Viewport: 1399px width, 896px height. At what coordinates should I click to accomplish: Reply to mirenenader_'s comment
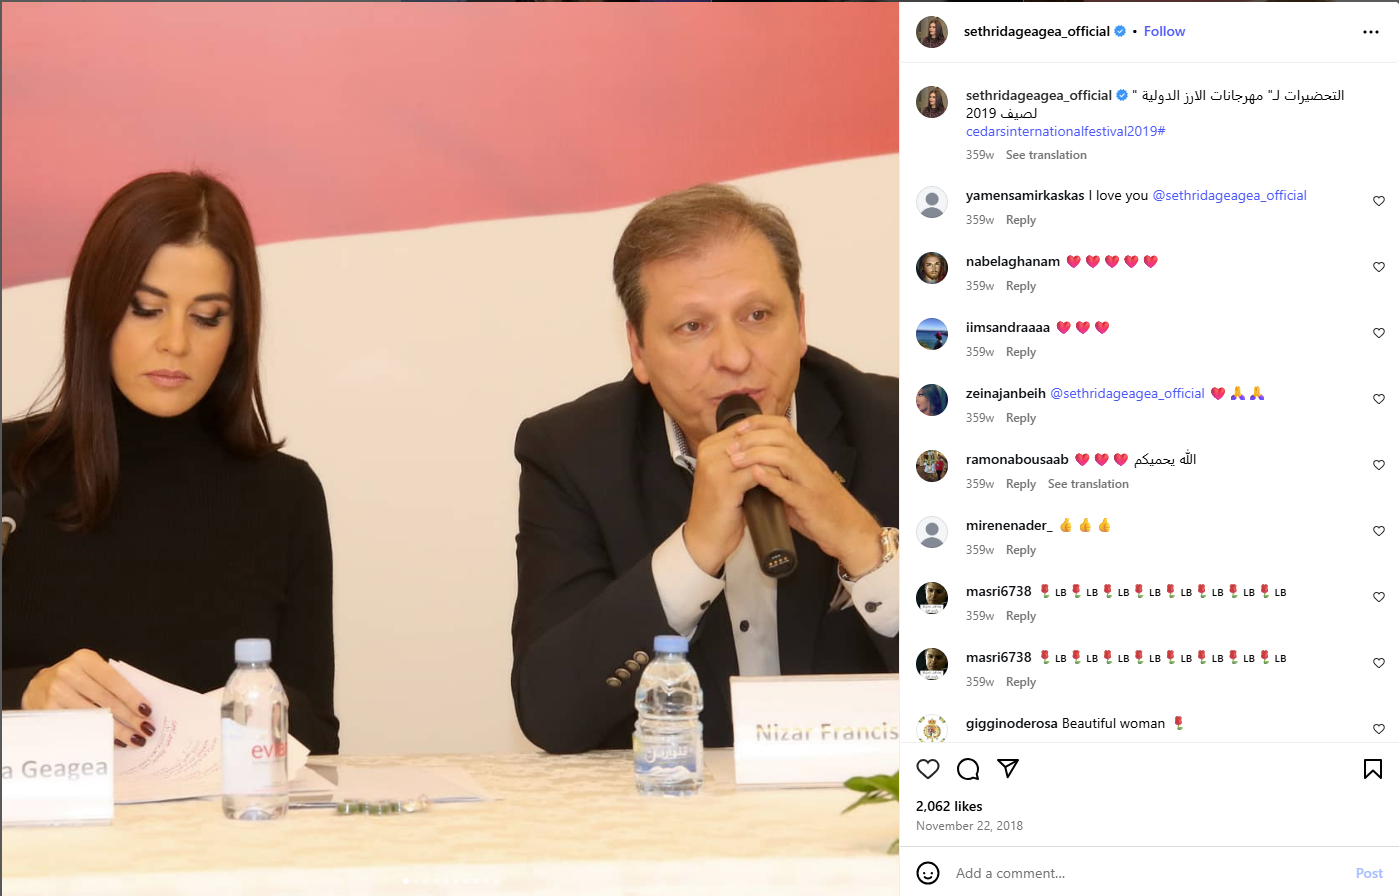click(1021, 550)
